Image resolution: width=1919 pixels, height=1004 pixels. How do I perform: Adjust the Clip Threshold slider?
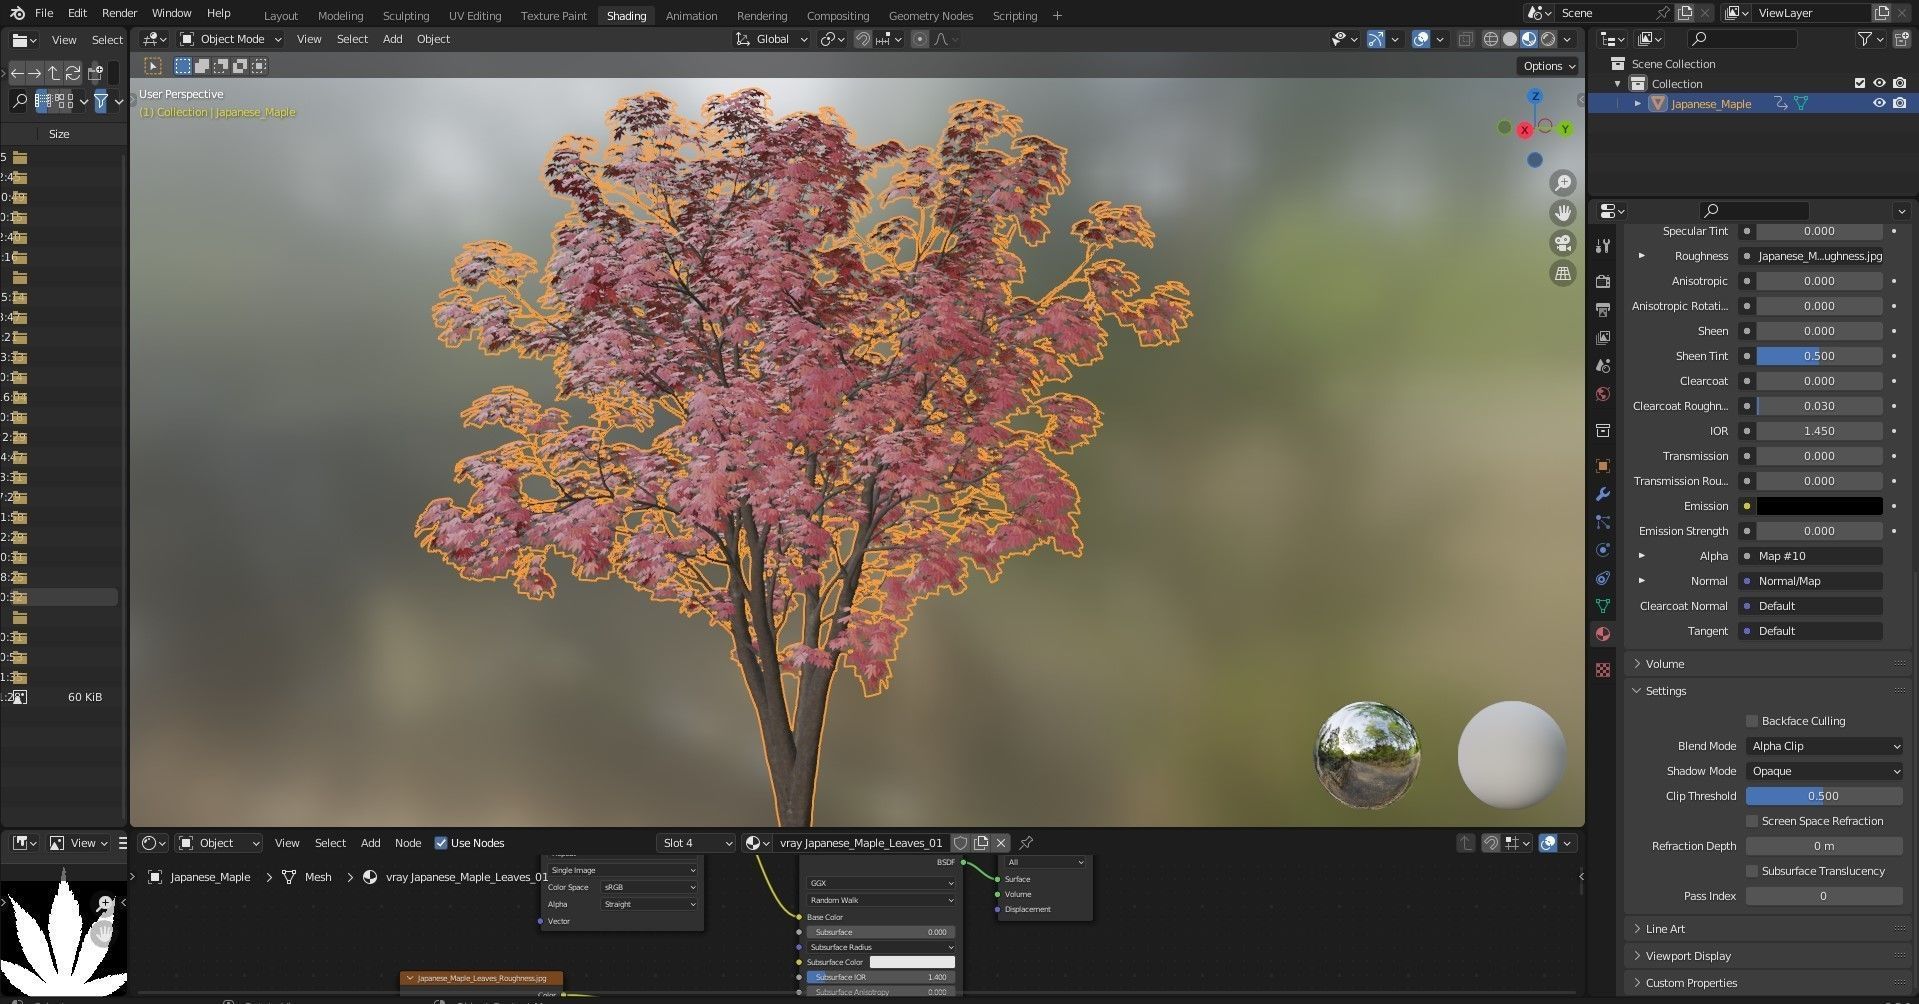pyautogui.click(x=1824, y=796)
